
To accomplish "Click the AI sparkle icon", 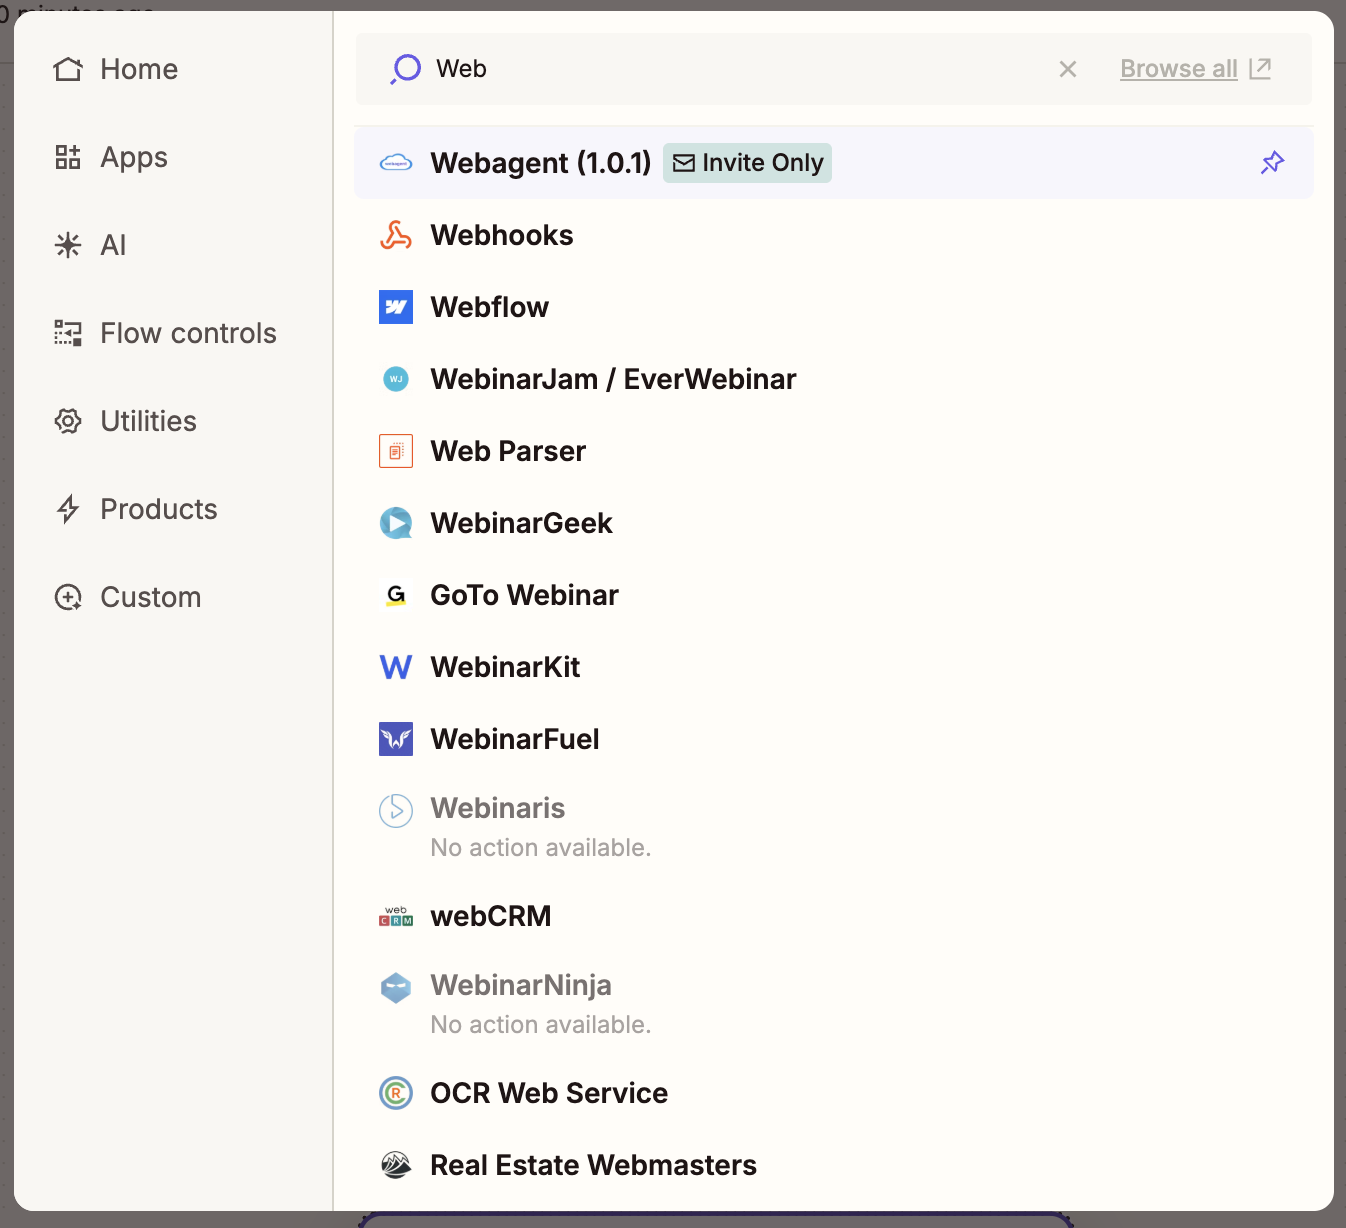I will (x=68, y=245).
